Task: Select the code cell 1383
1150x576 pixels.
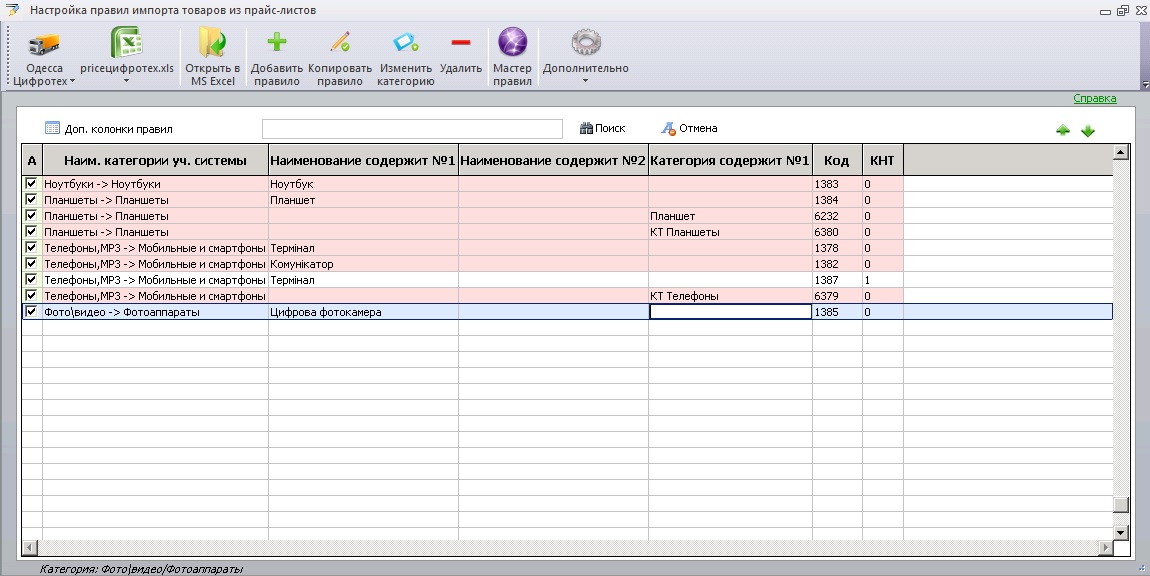Action: (837, 183)
